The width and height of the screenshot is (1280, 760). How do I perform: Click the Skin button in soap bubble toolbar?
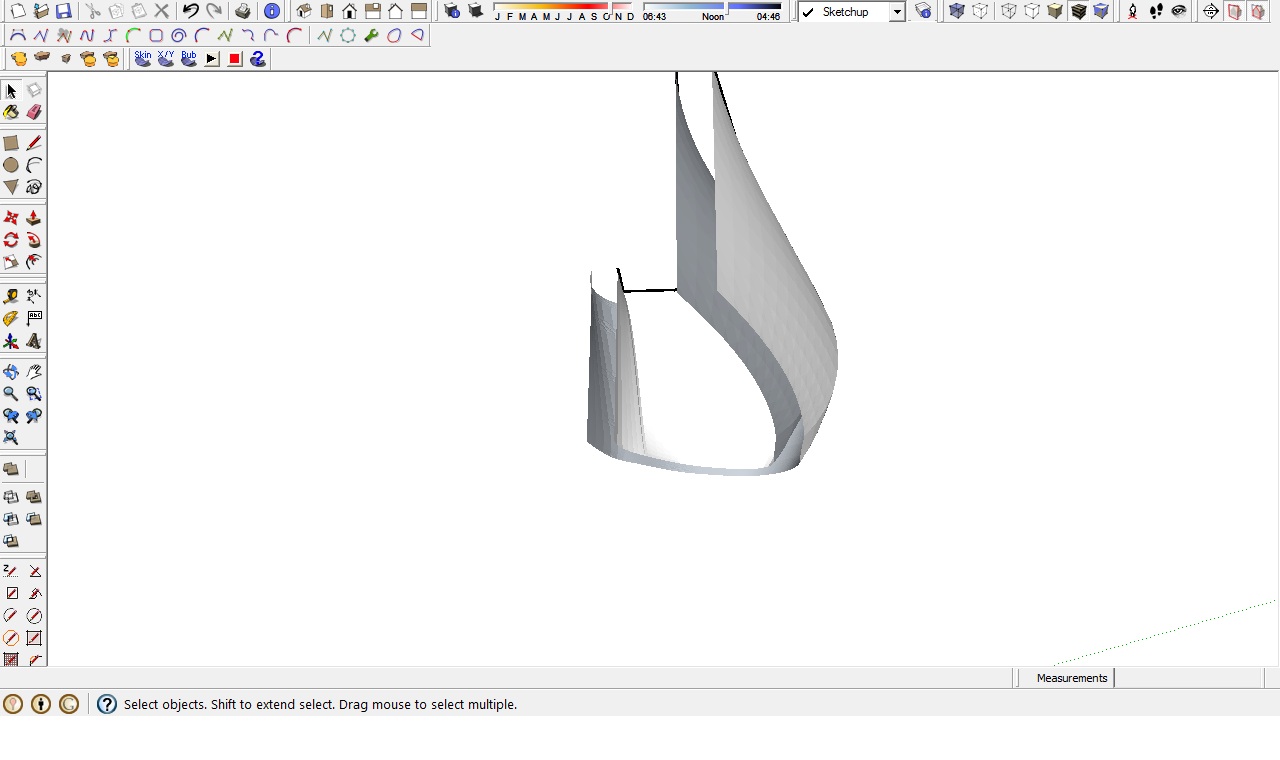click(143, 59)
